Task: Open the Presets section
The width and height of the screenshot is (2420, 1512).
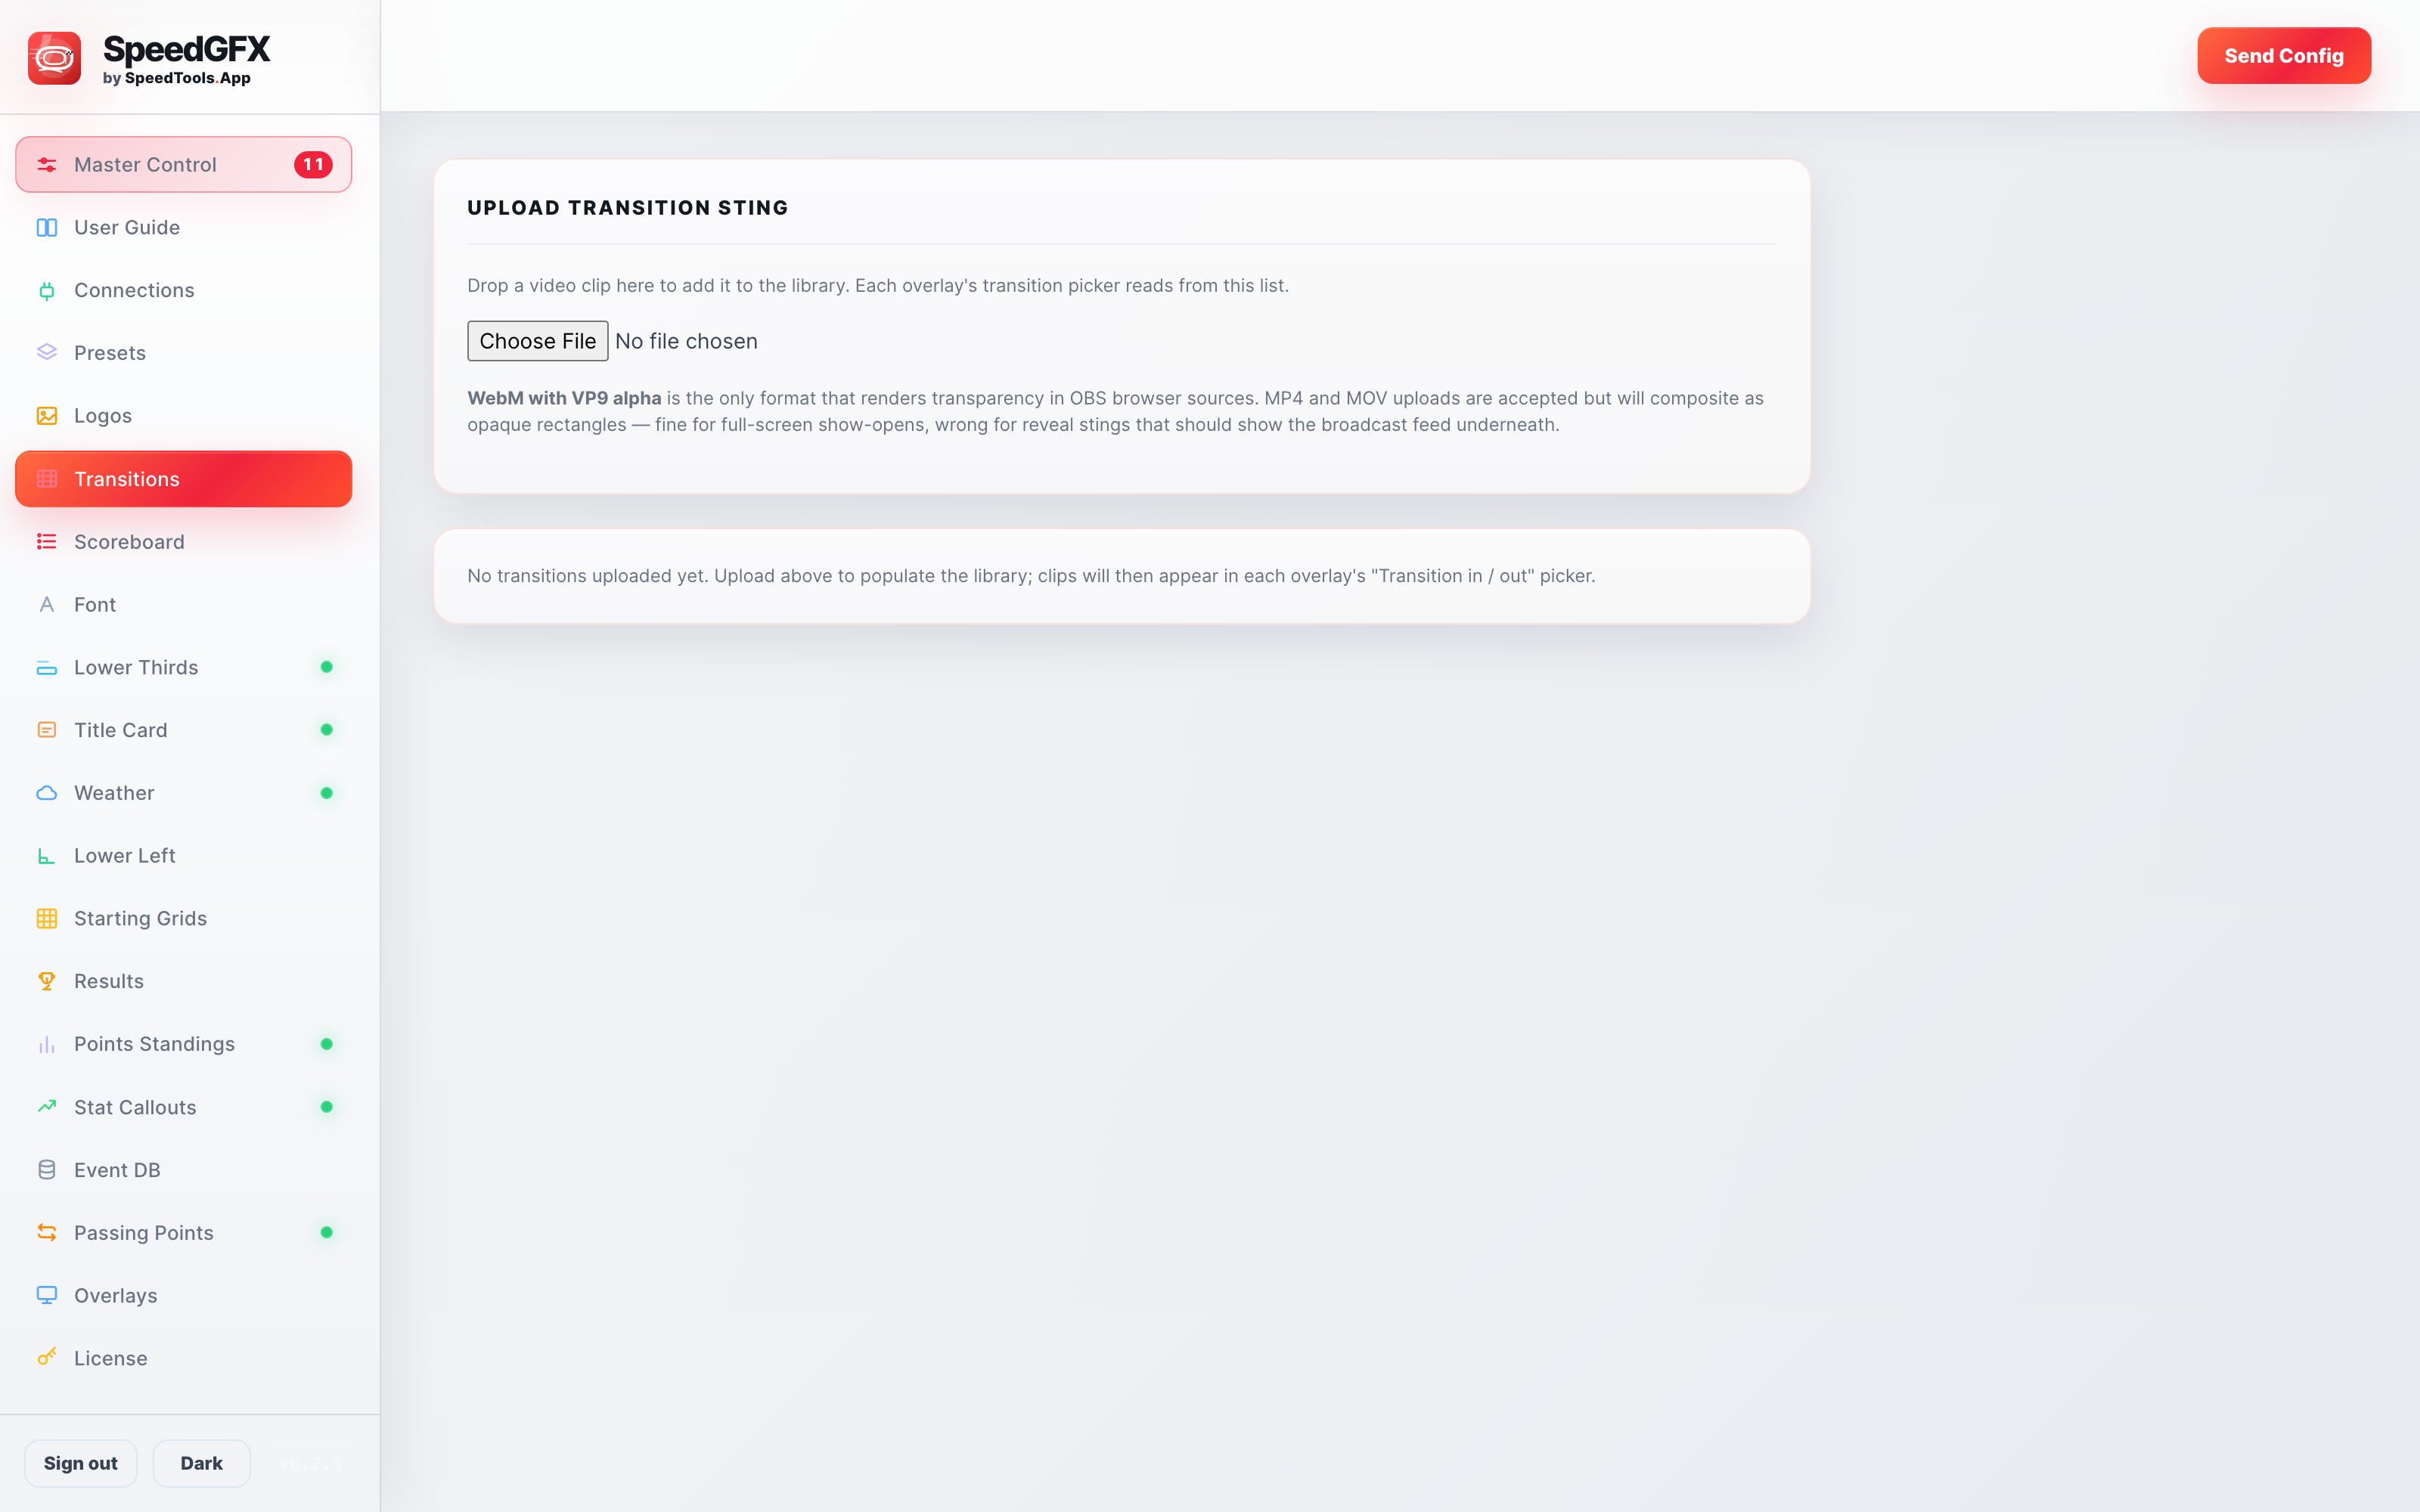Action: (x=184, y=353)
